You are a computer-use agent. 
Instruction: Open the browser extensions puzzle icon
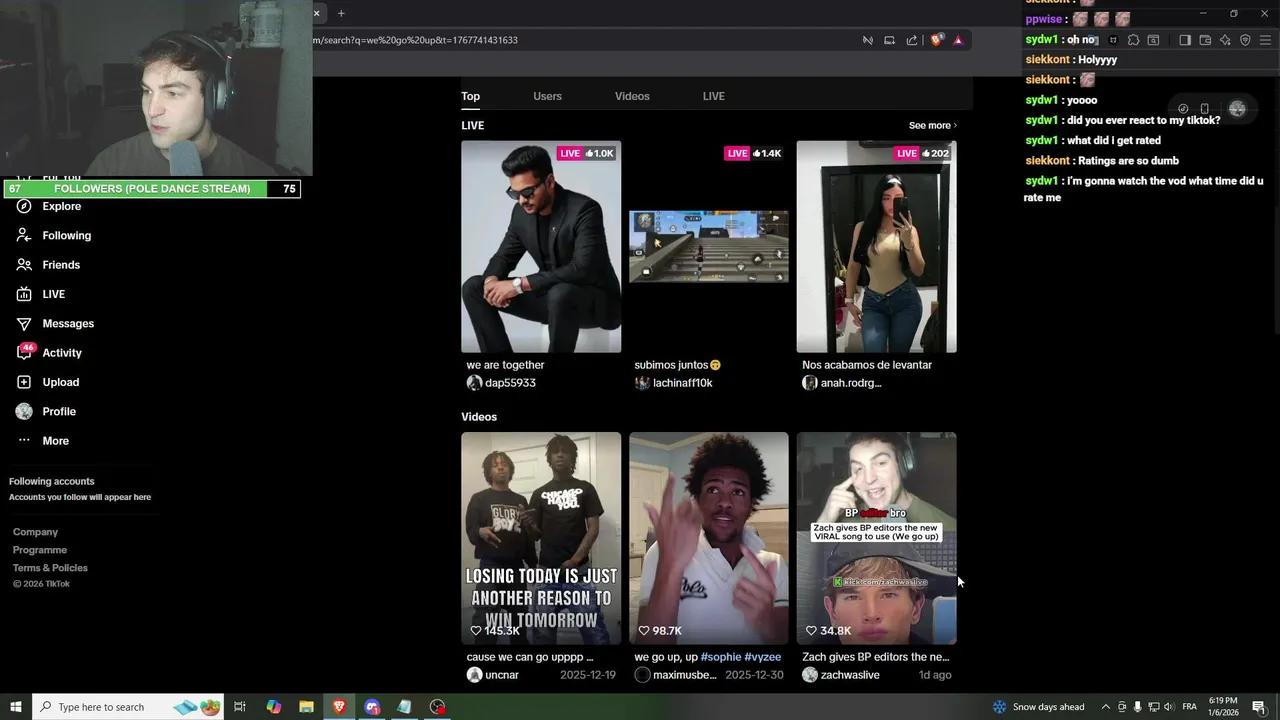coord(1133,40)
